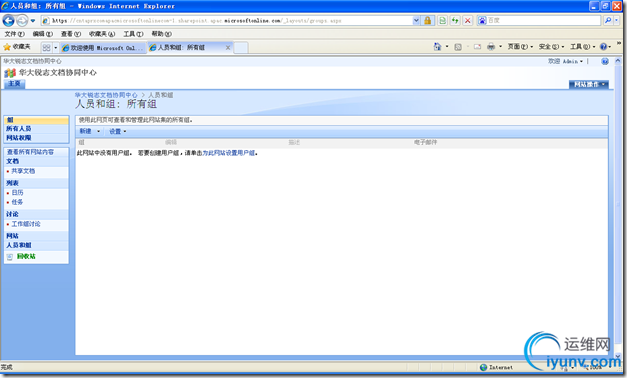The height and width of the screenshot is (378, 627).
Task: Click the Home icon in command bar
Action: (437, 47)
